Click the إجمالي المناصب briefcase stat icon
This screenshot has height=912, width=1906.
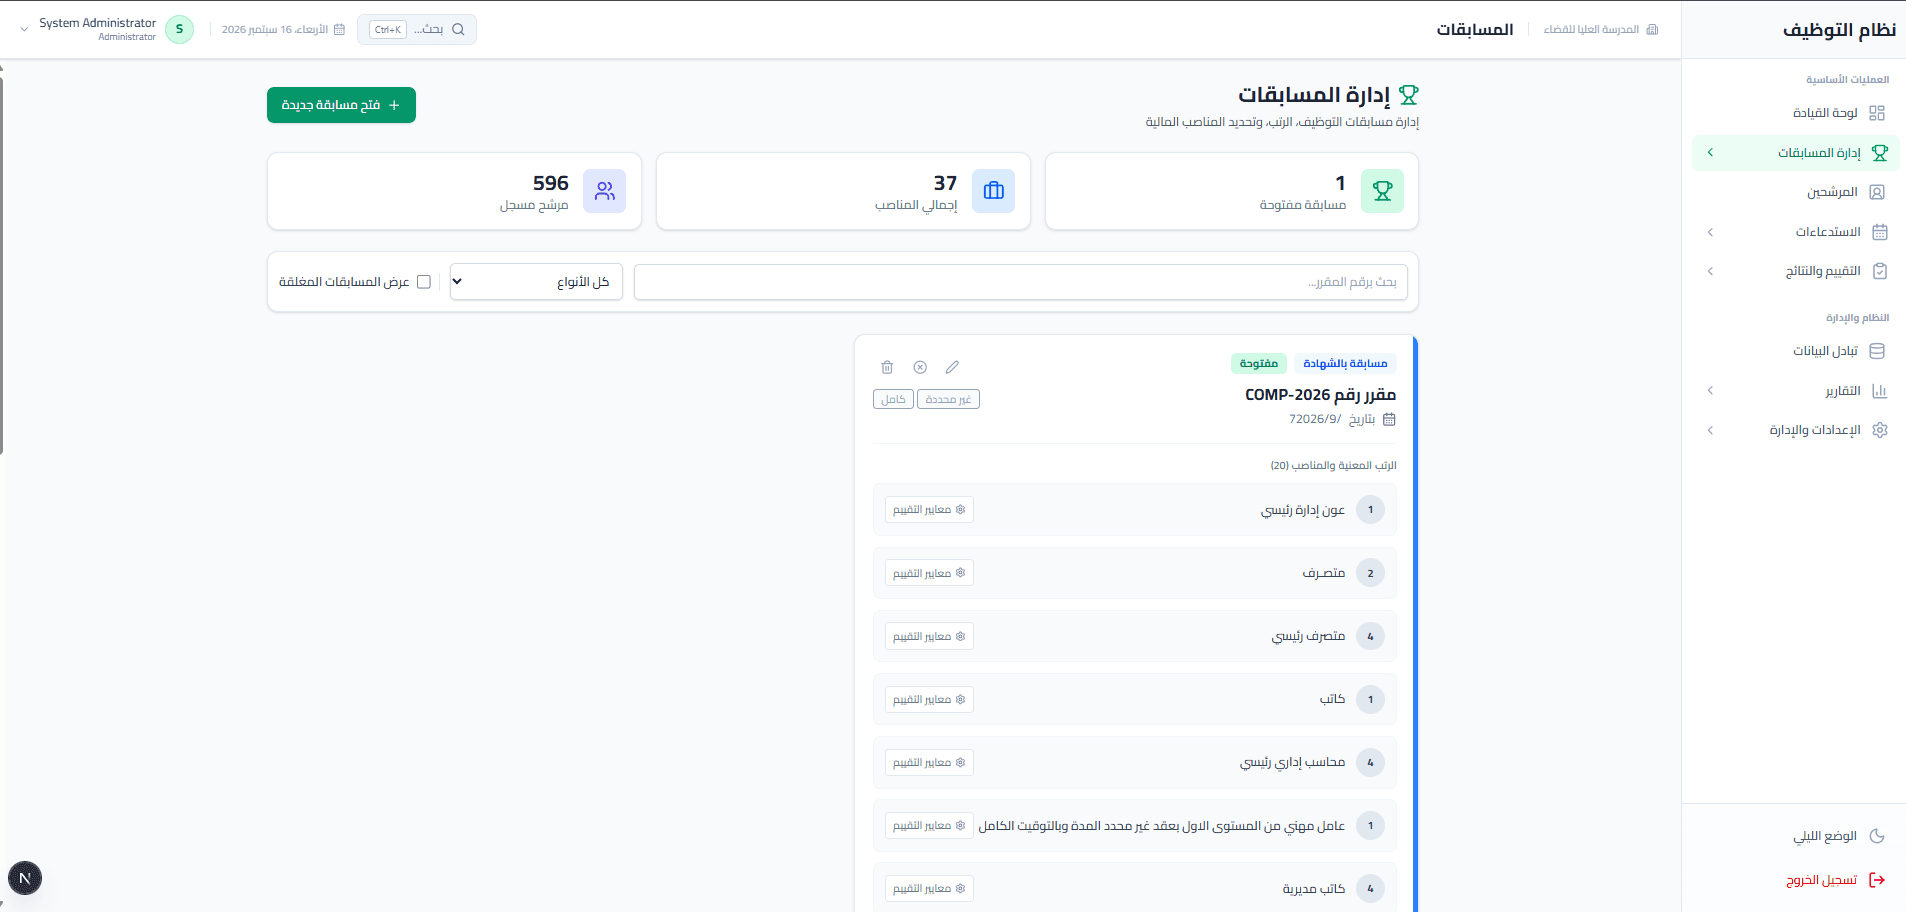coord(994,191)
